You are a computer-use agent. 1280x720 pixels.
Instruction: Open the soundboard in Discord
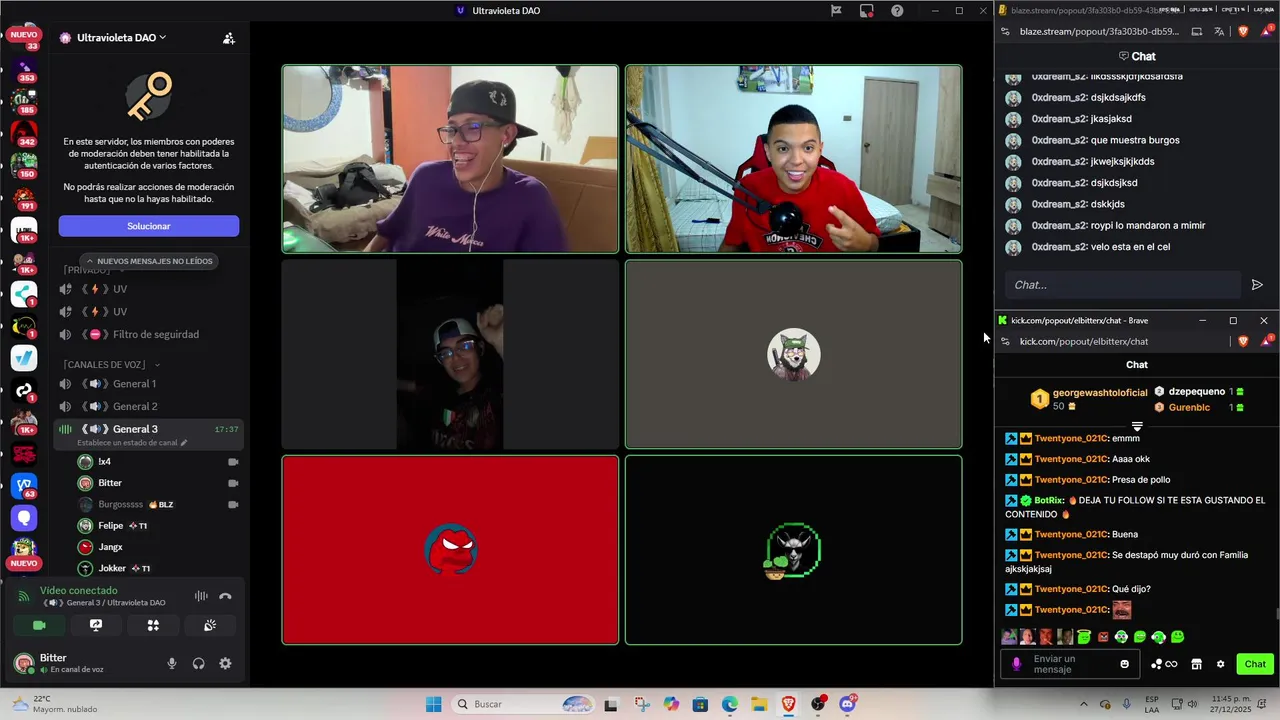(x=210, y=625)
